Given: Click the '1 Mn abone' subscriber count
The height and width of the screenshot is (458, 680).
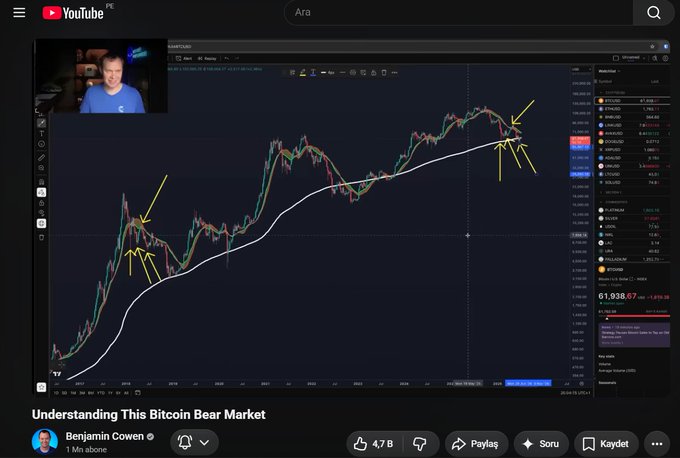Looking at the screenshot, I should (x=86, y=450).
